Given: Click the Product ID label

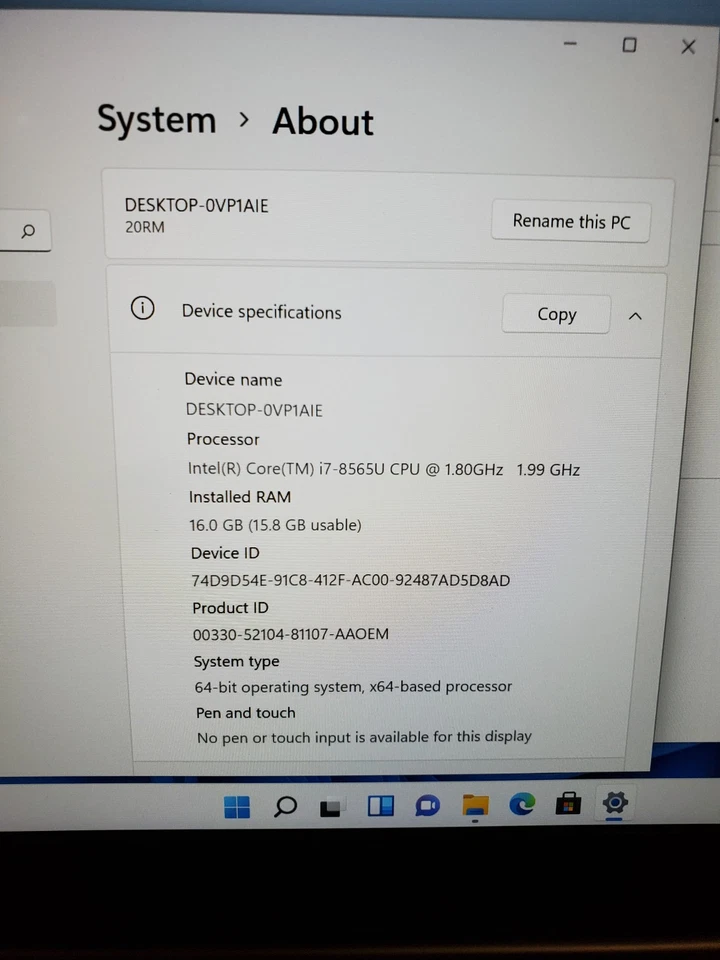Looking at the screenshot, I should [230, 607].
